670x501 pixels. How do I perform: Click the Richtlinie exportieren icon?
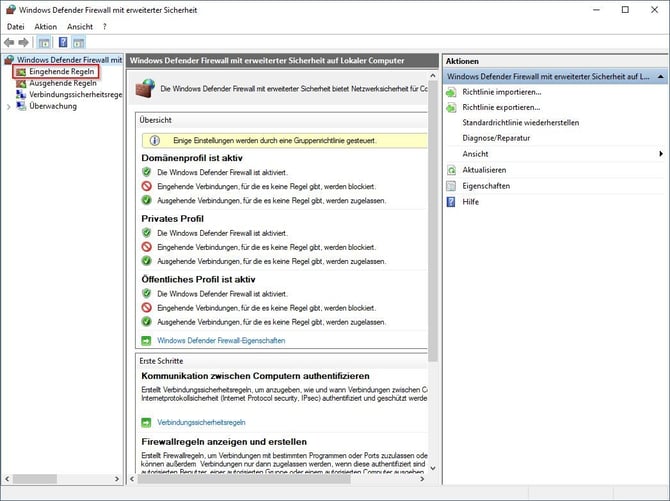[x=453, y=107]
